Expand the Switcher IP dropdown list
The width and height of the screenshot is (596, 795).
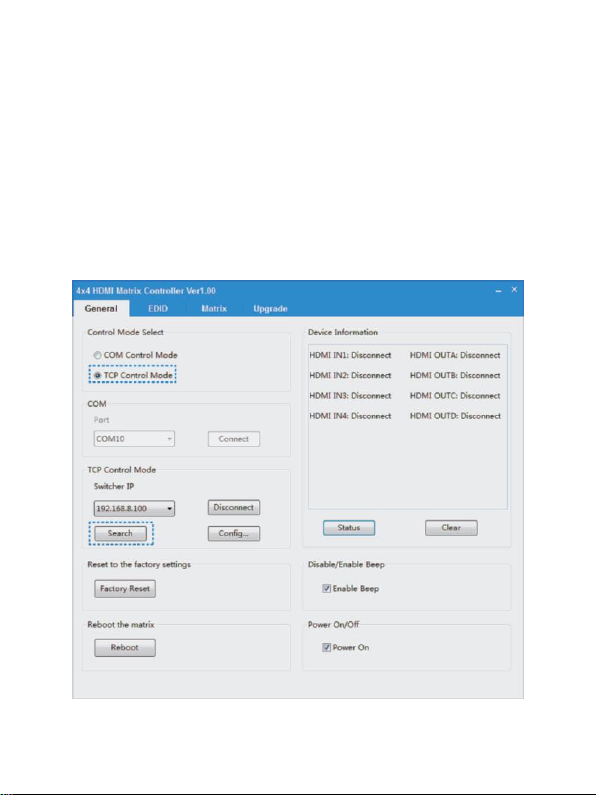pyautogui.click(x=134, y=509)
